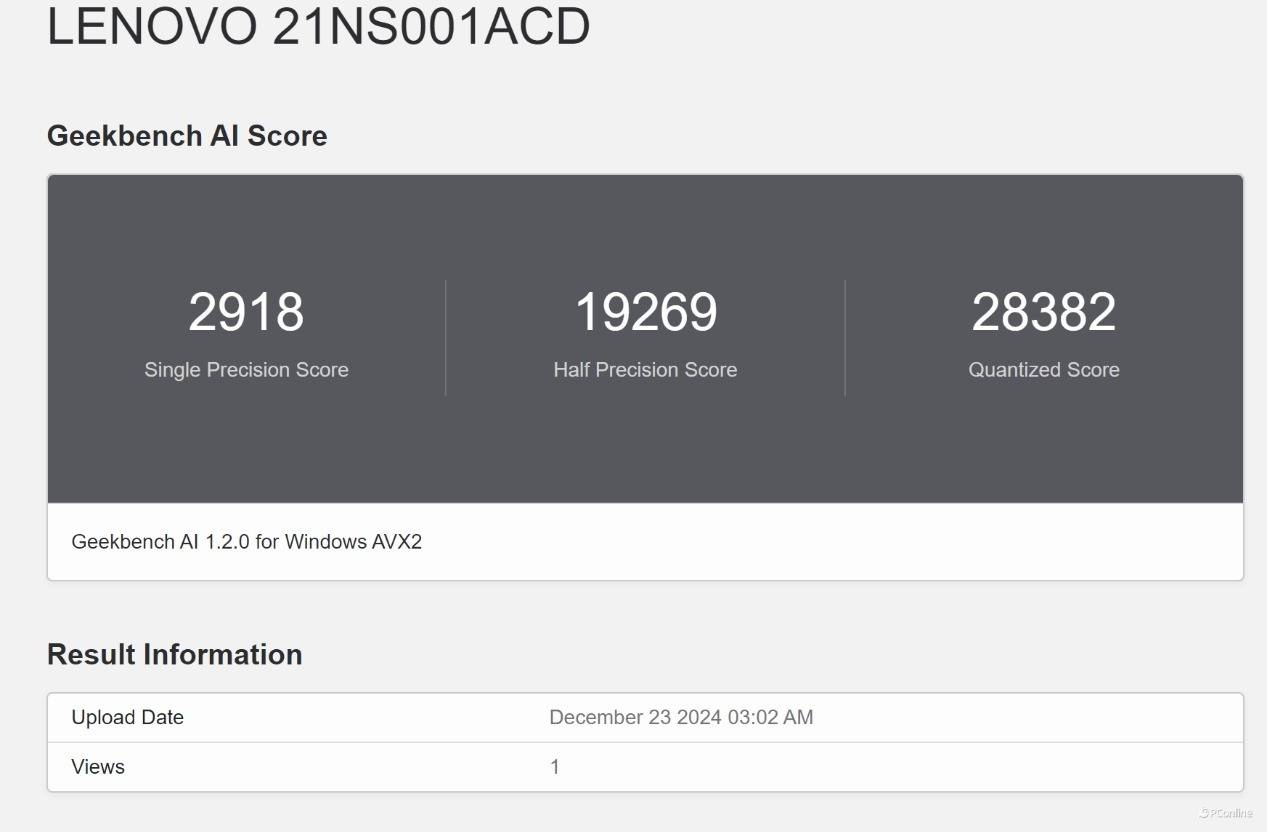Click the 28382 quantized score value

1043,312
